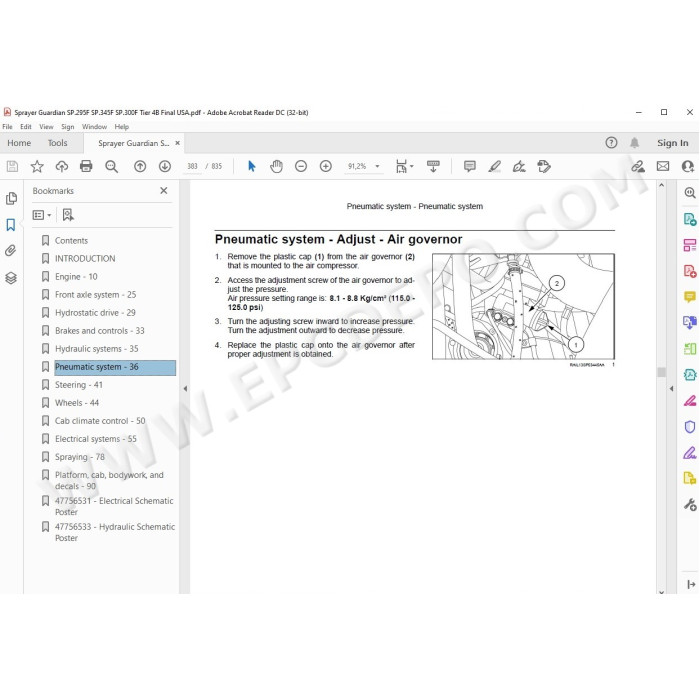This screenshot has width=700, height=700.
Task: Open the Window menu
Action: [94, 127]
